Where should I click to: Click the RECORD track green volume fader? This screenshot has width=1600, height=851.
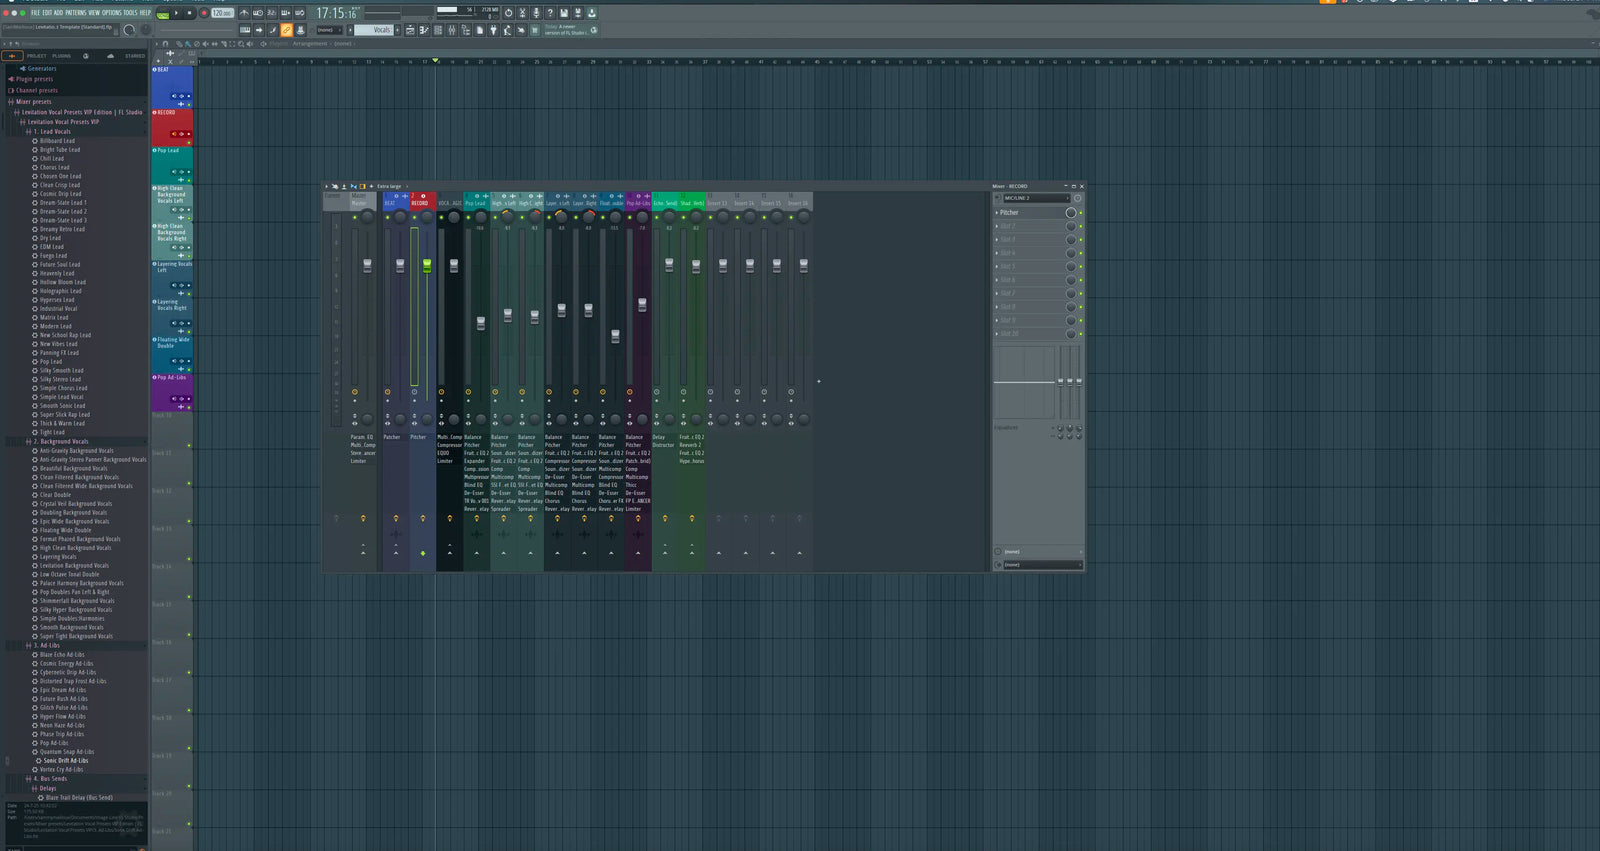(427, 265)
